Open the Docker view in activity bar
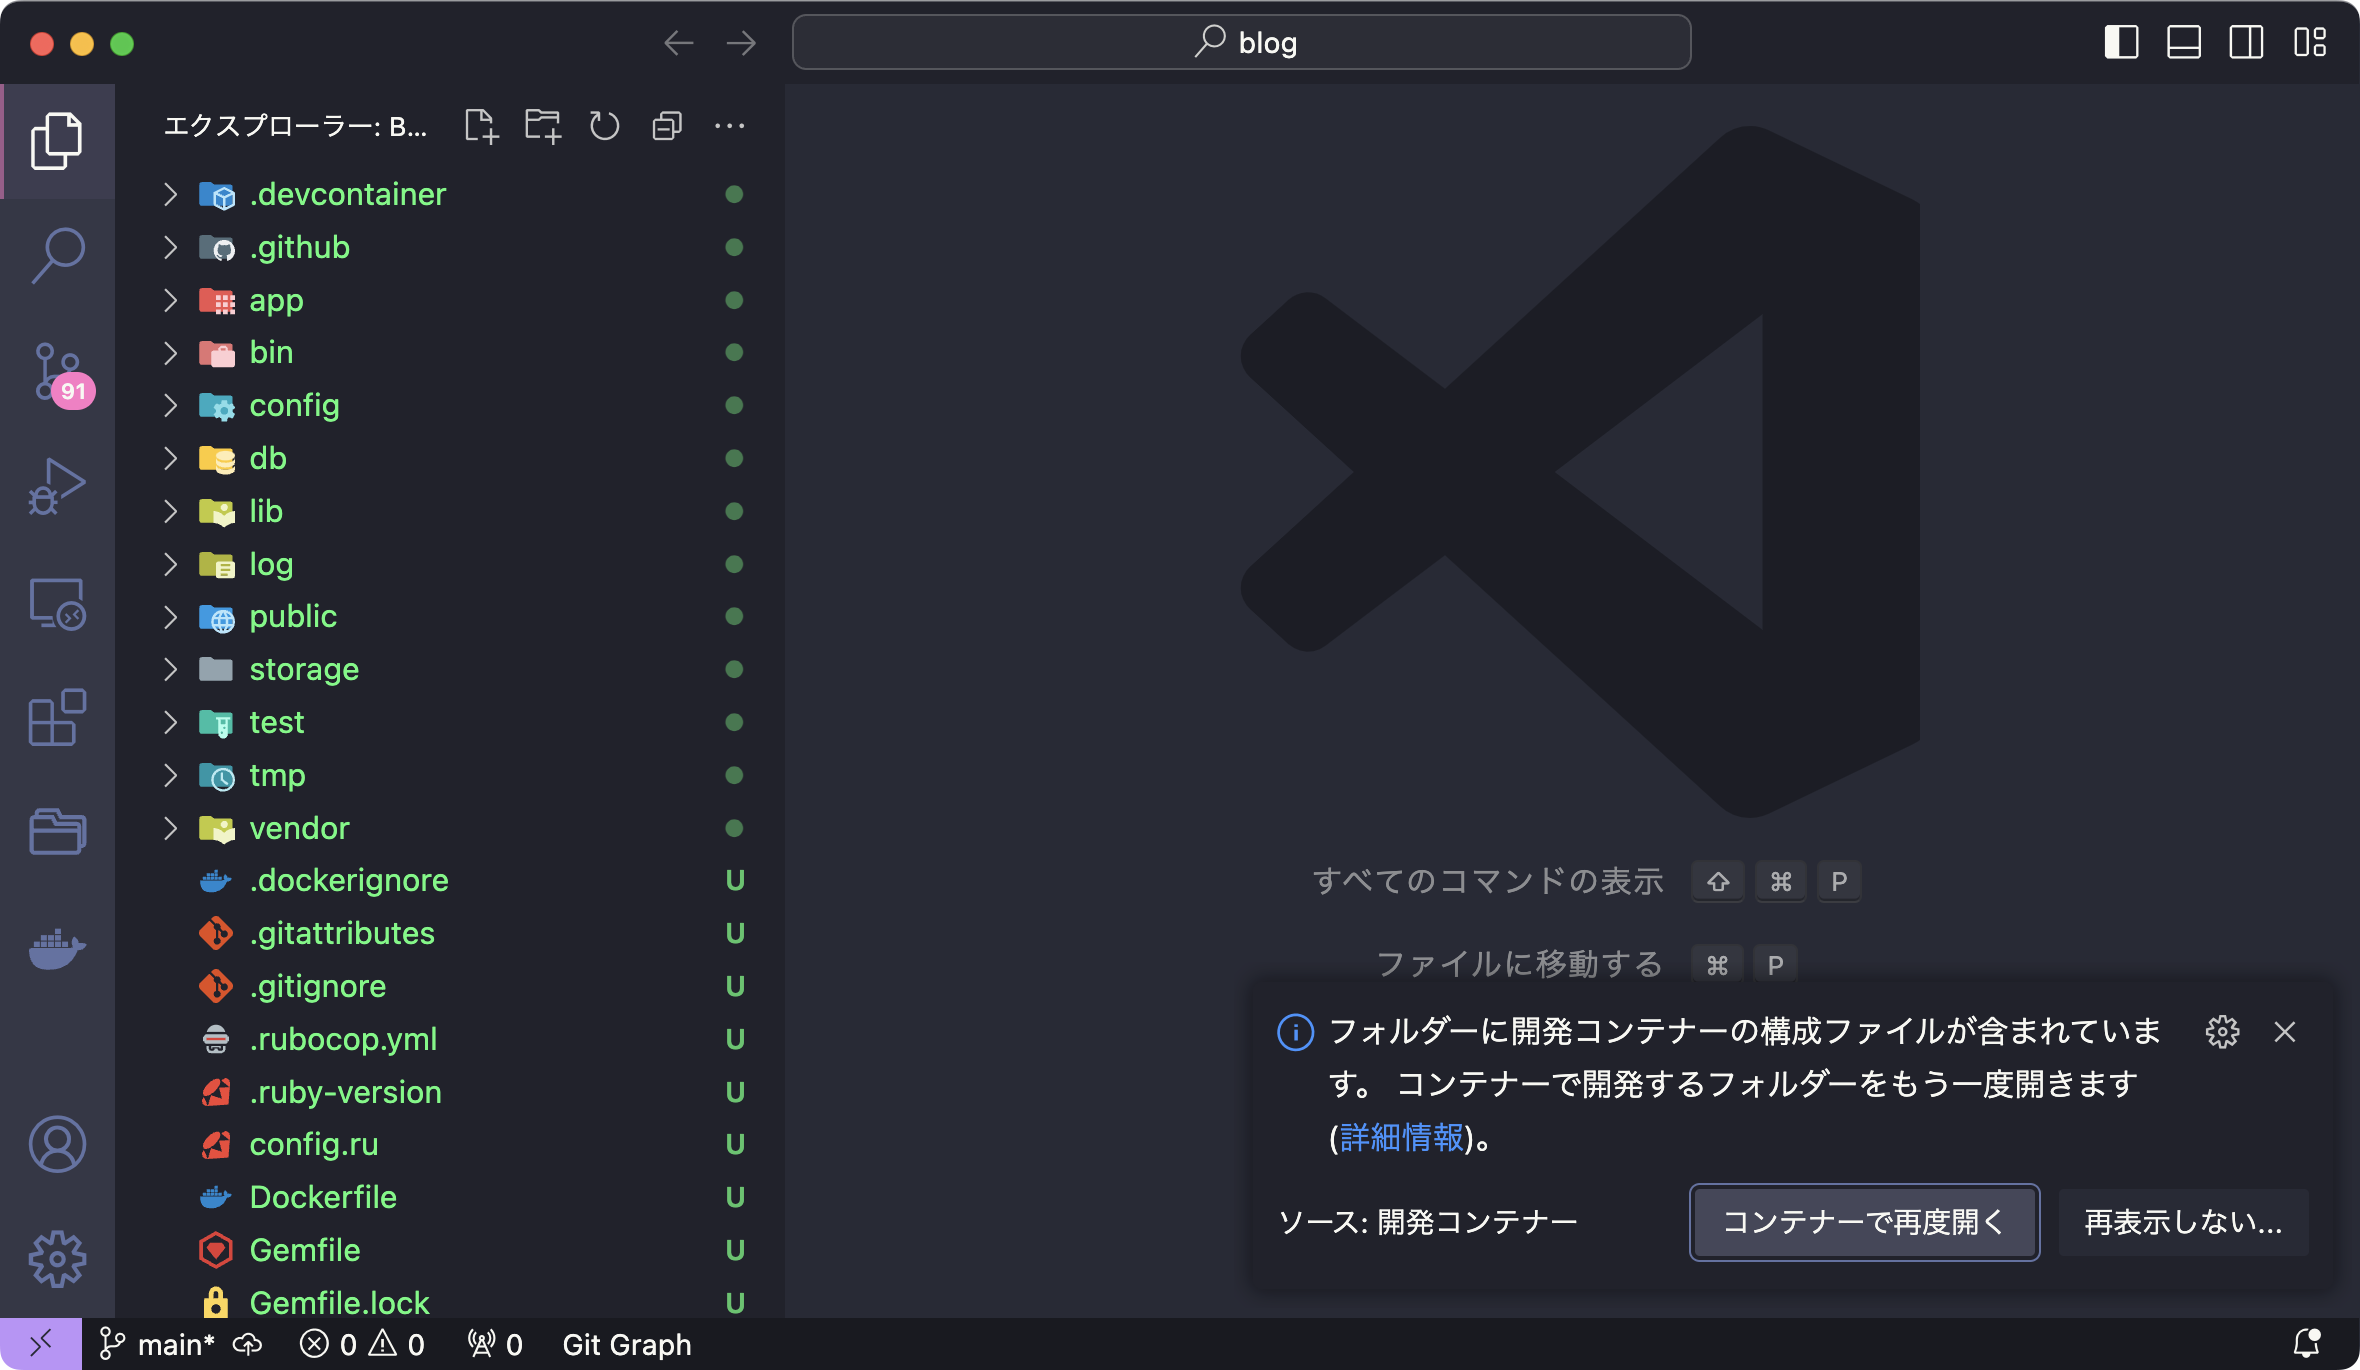The width and height of the screenshot is (2360, 1370). click(58, 948)
